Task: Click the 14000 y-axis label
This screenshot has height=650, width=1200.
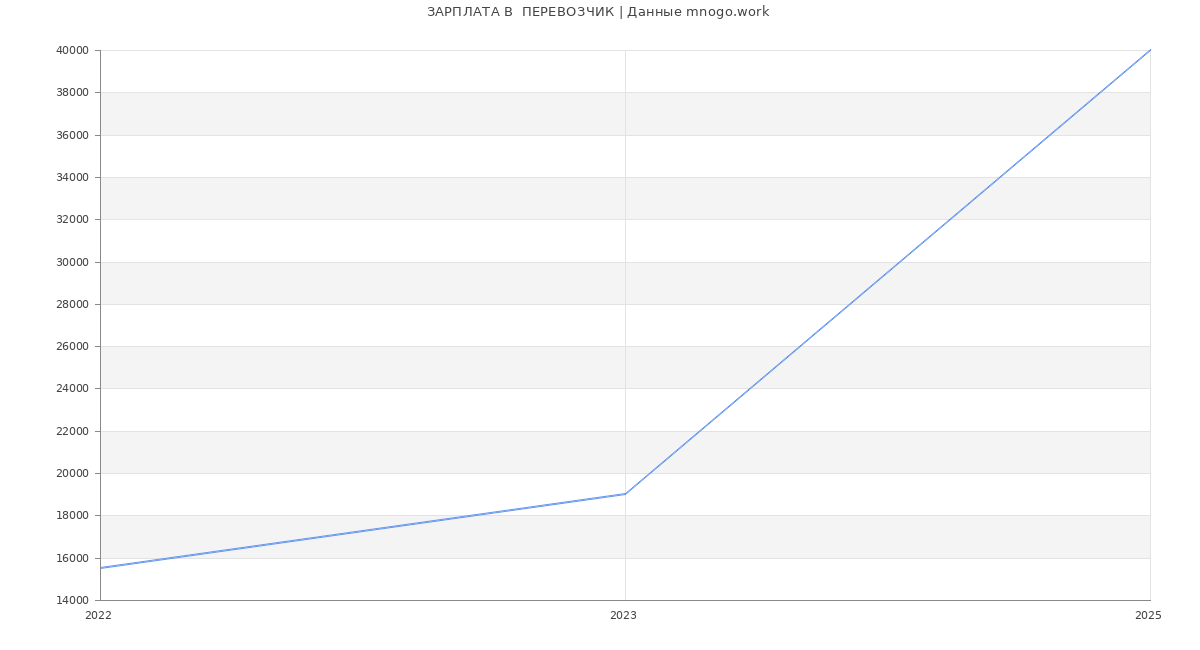Action: pos(72,600)
